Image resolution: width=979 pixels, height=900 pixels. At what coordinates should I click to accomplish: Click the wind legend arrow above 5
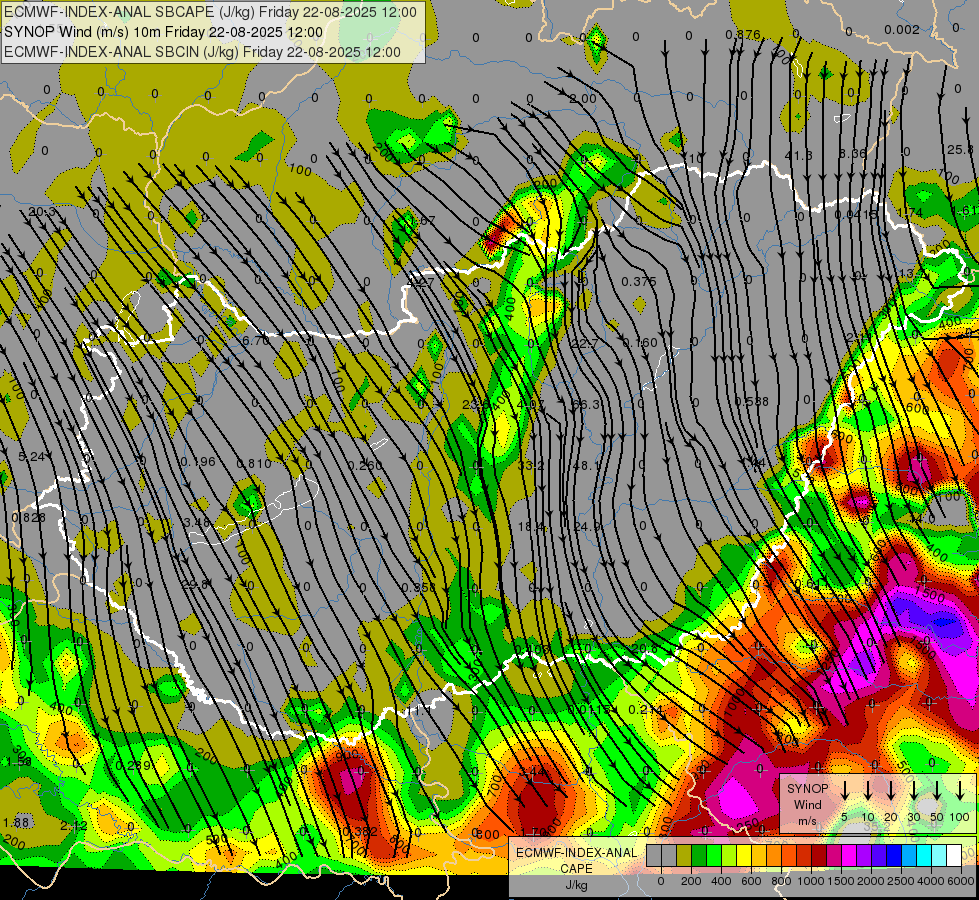845,790
